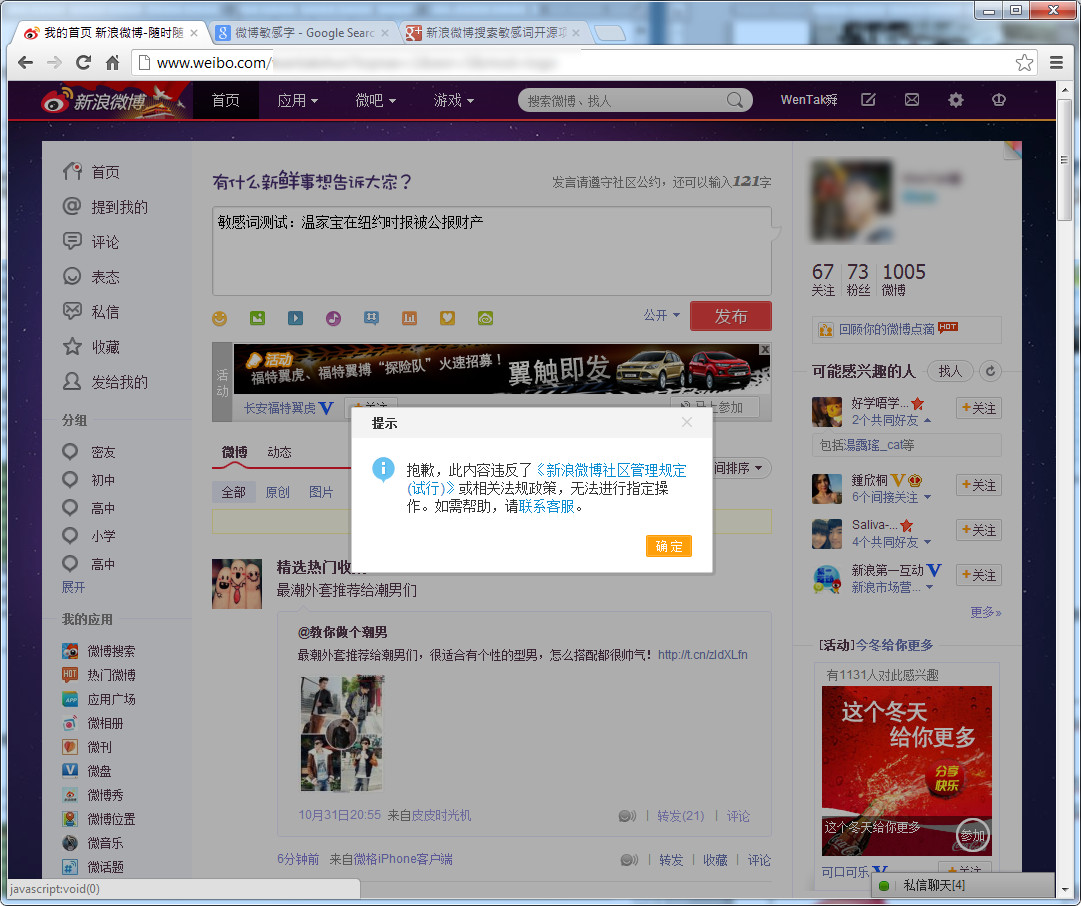Open the browser home page button
Screen dimensions: 1081x906
click(112, 63)
